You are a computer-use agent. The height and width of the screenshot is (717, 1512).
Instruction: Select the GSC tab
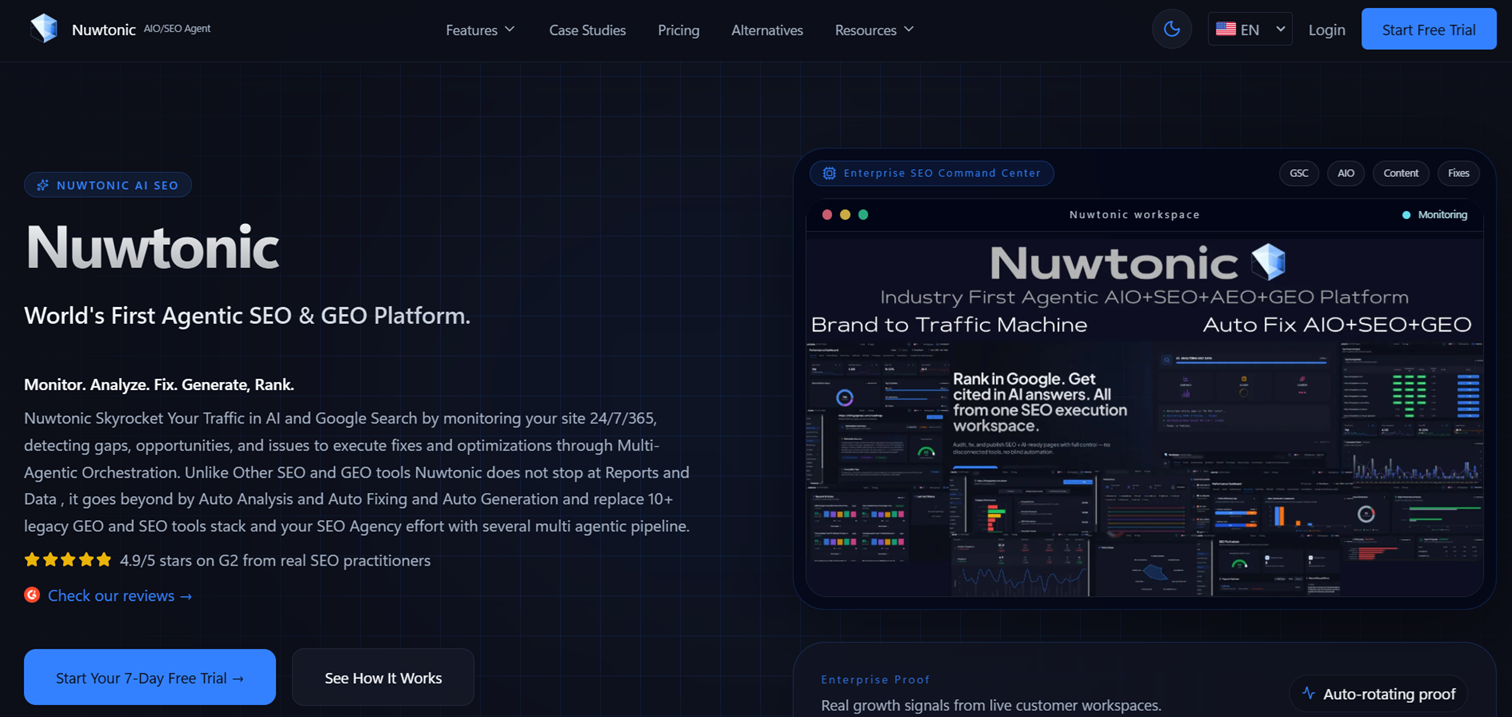pos(1299,173)
